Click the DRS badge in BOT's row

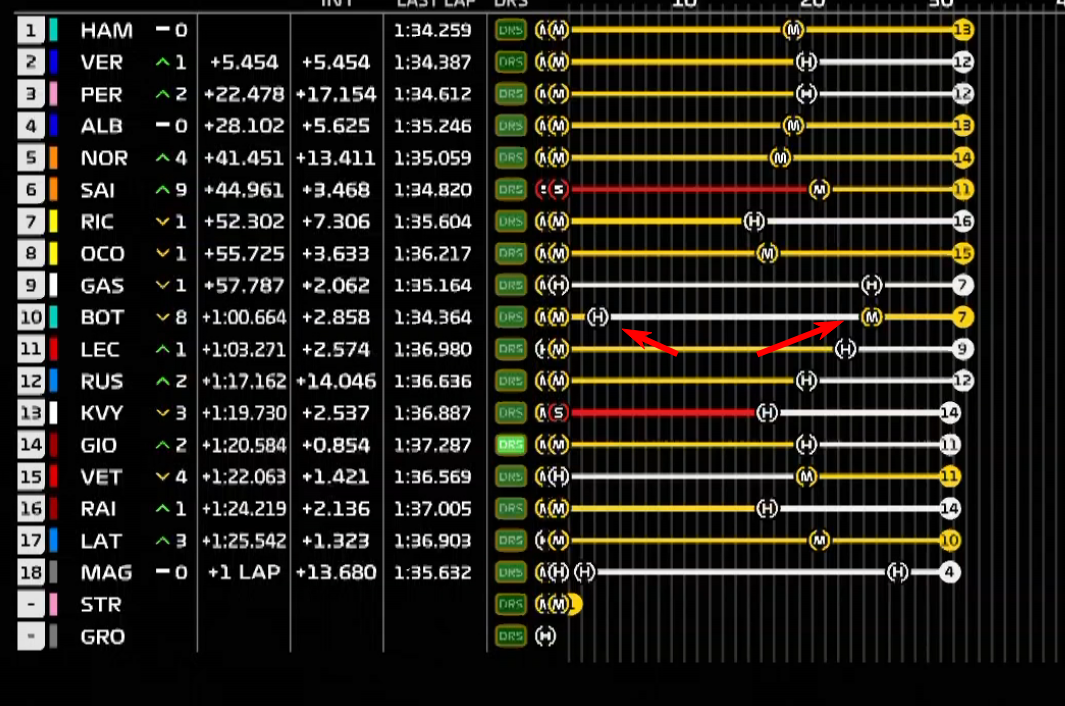510,317
